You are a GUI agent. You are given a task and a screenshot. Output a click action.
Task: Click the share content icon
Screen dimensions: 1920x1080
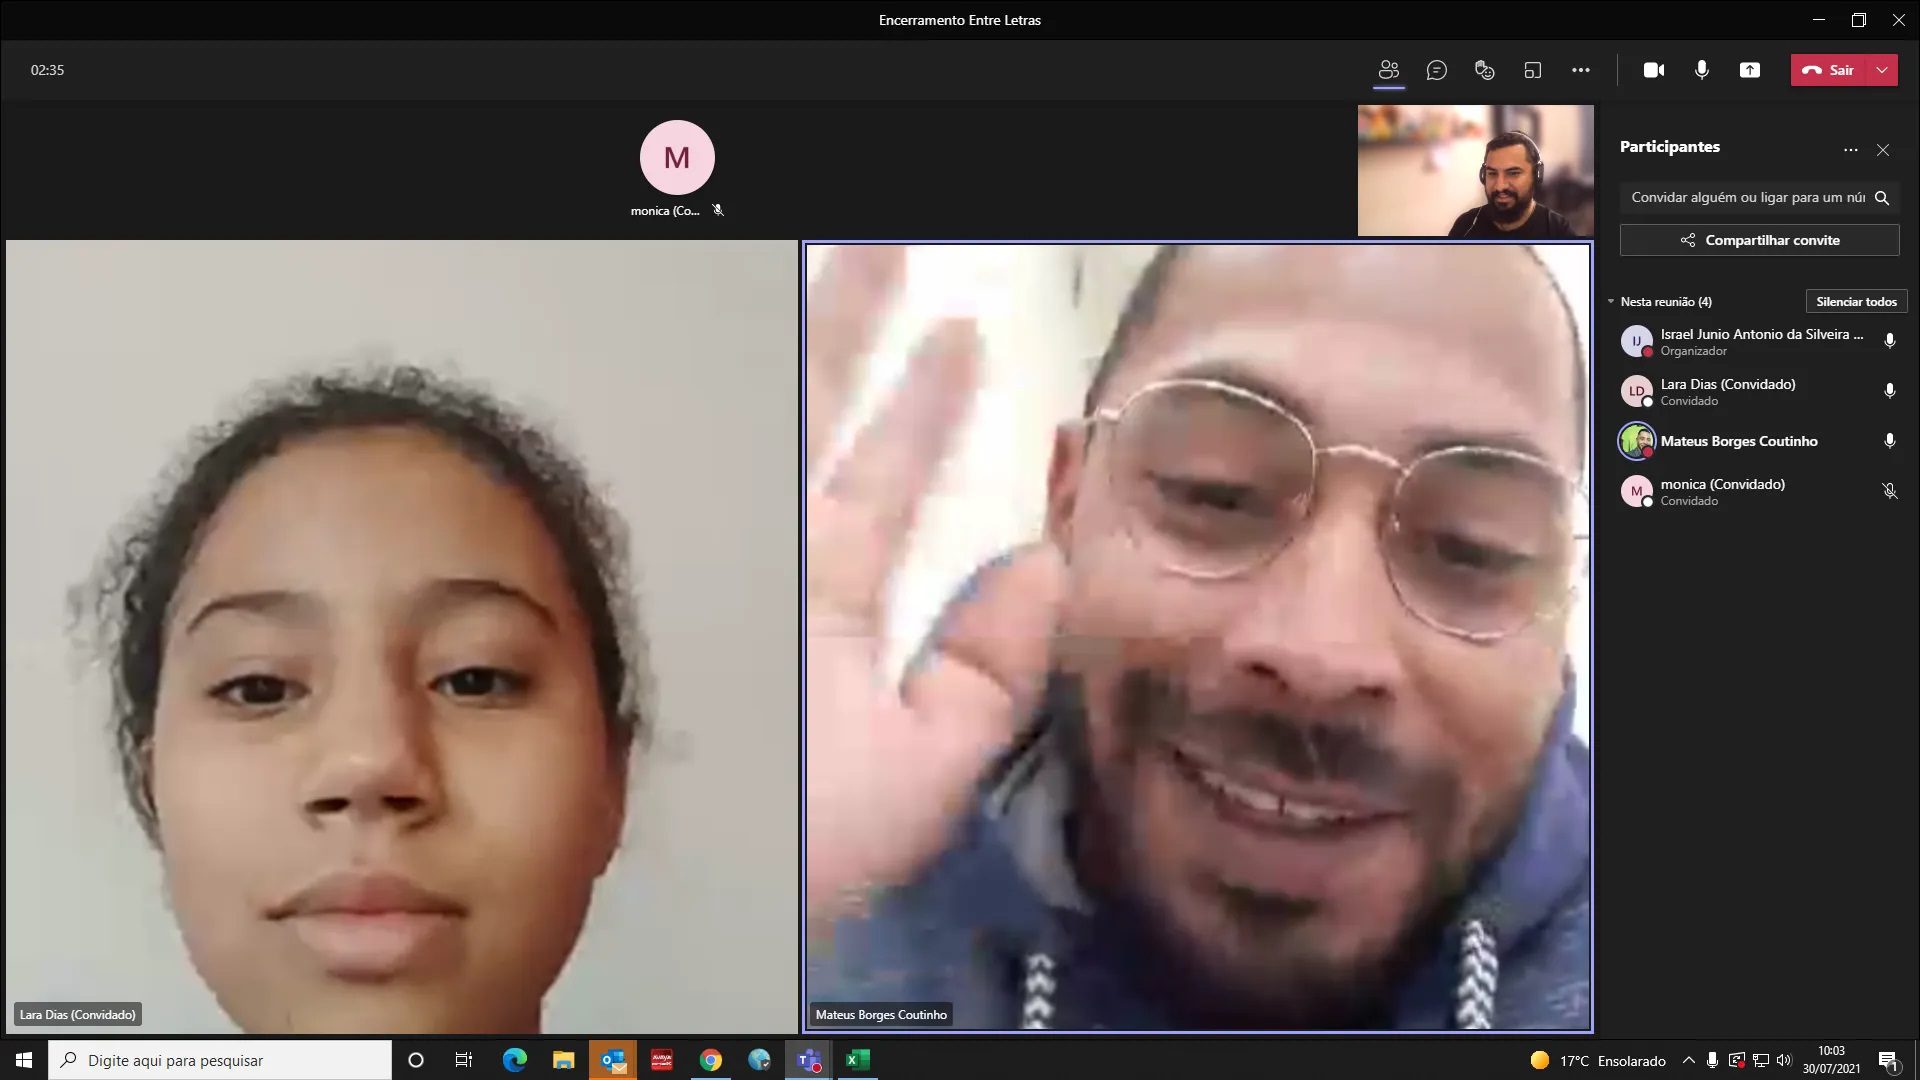1749,70
